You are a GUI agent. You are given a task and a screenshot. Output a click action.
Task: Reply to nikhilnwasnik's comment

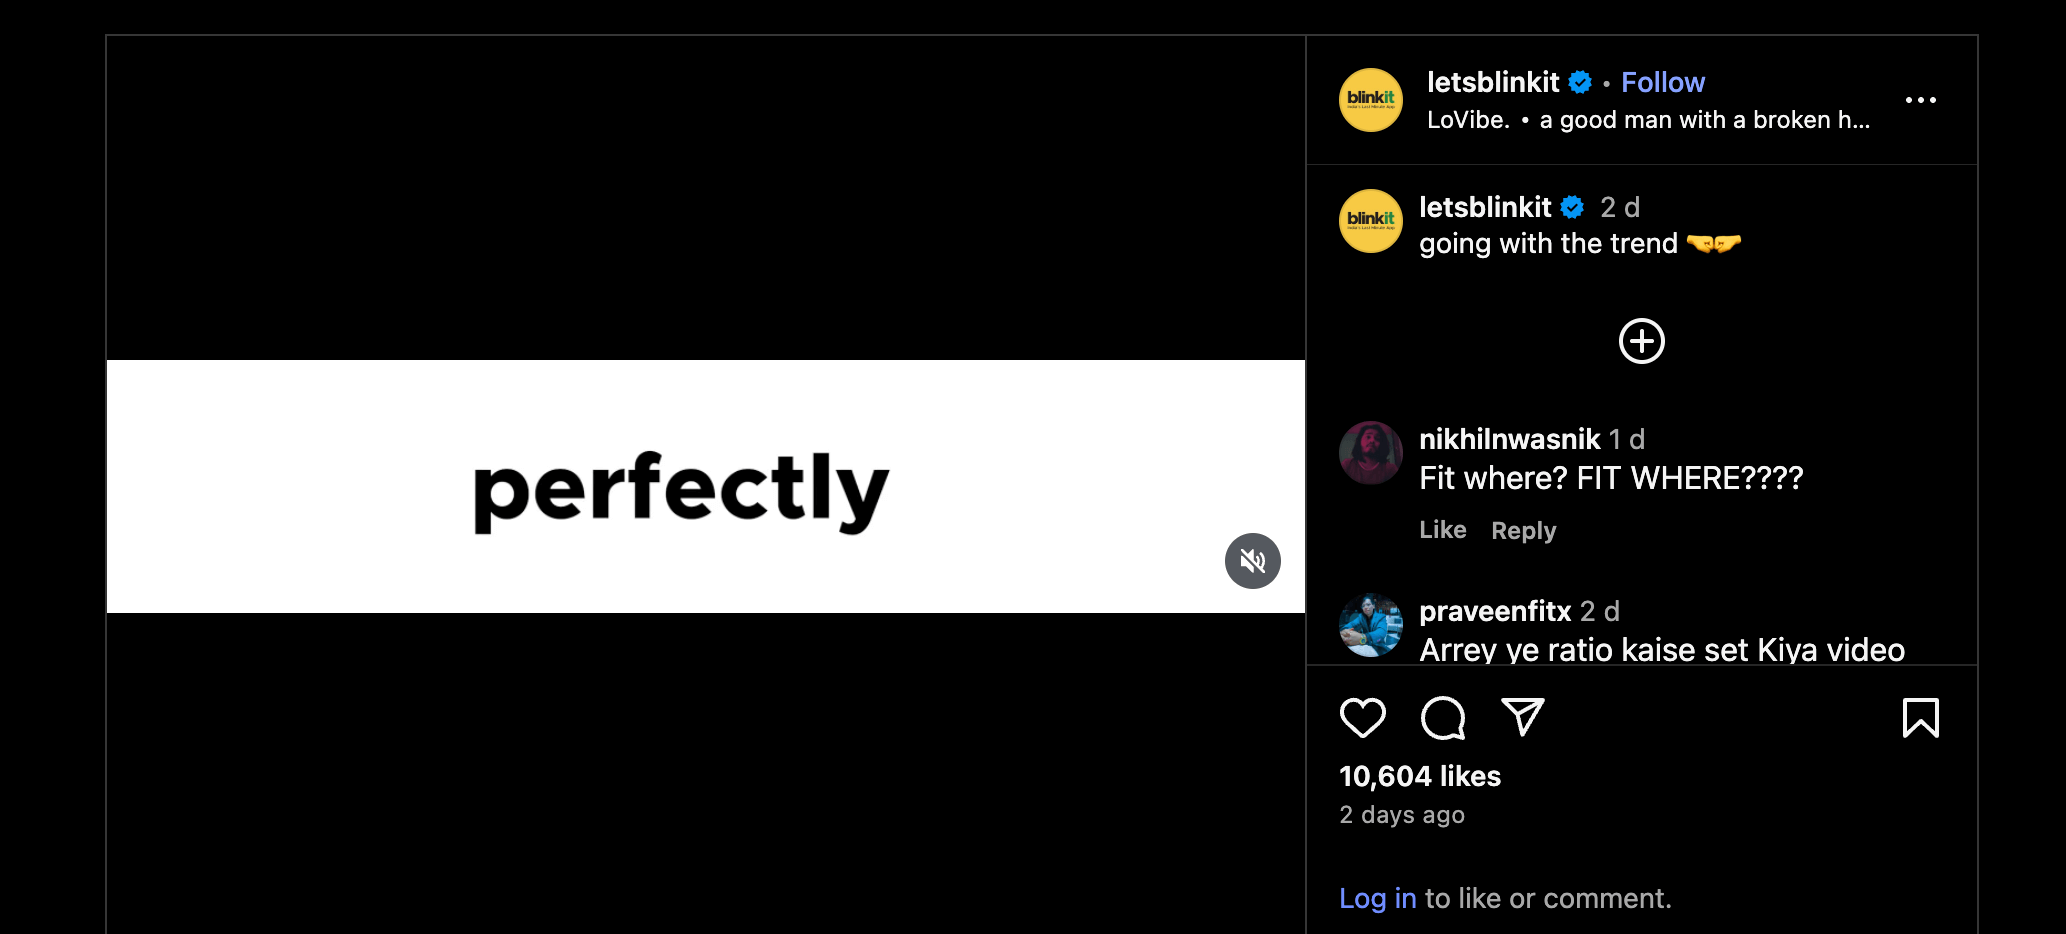coord(1523,531)
